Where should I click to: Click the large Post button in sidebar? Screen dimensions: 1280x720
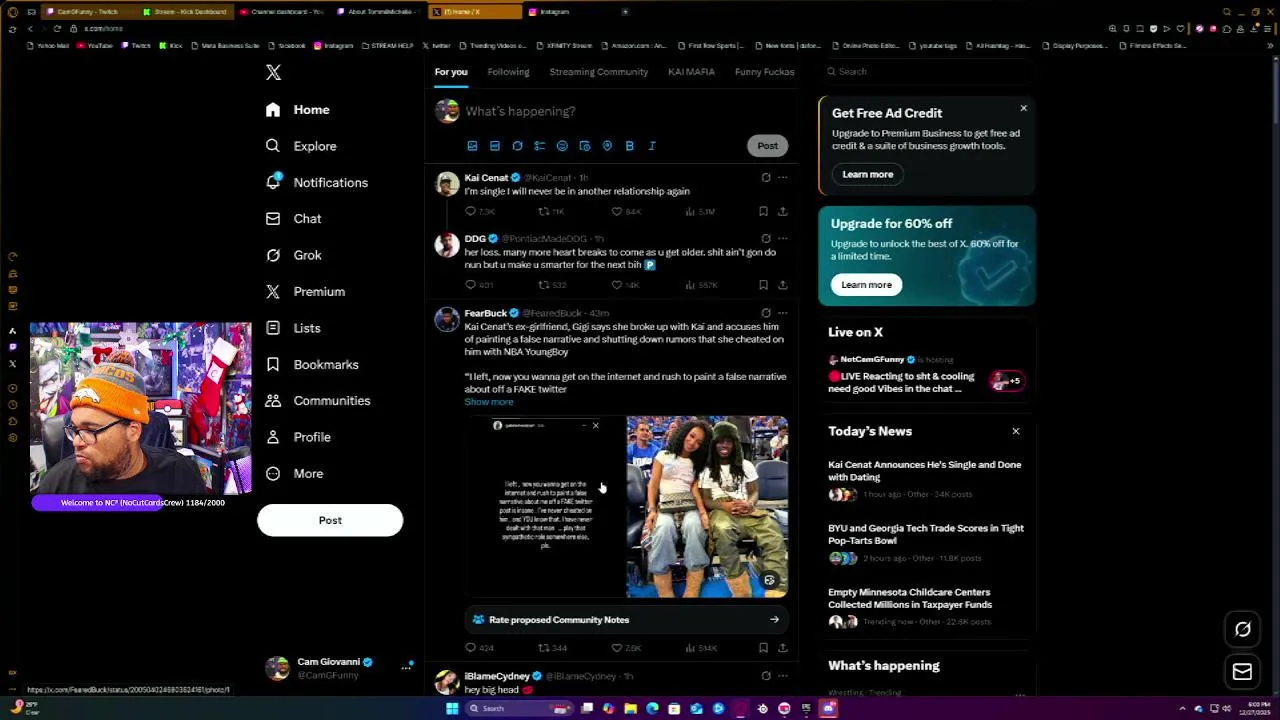pyautogui.click(x=330, y=520)
